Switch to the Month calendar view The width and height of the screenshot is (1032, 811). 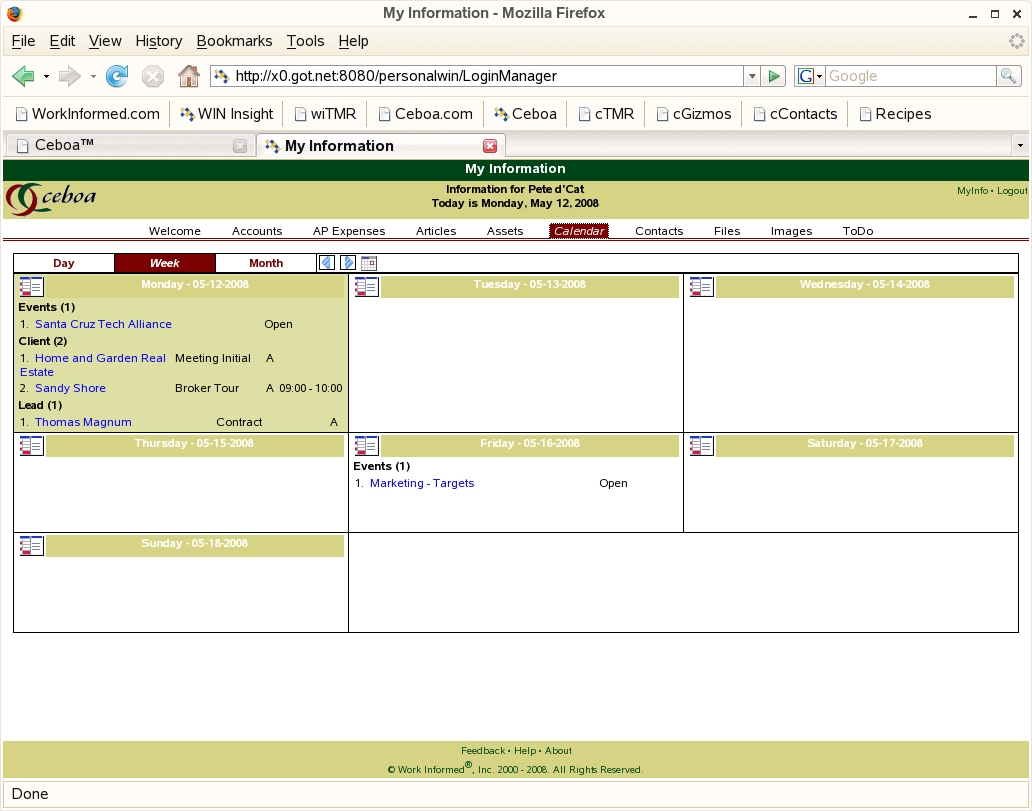tap(266, 263)
